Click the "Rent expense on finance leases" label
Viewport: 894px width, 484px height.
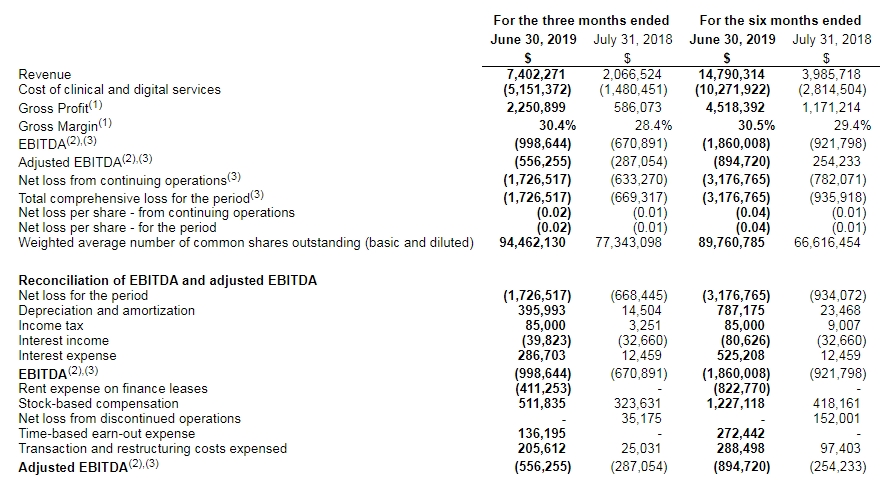tap(113, 388)
